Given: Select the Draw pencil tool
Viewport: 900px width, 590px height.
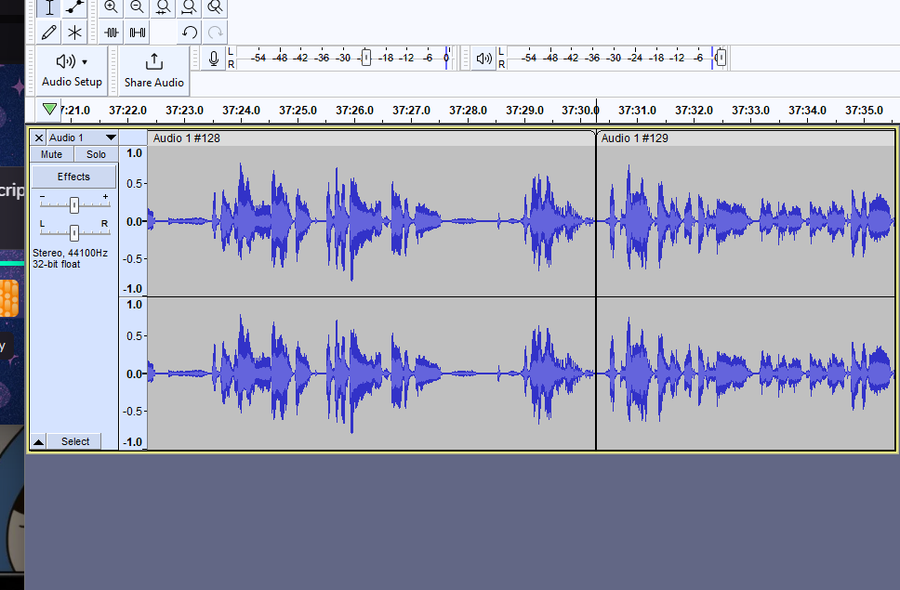Looking at the screenshot, I should 49,33.
